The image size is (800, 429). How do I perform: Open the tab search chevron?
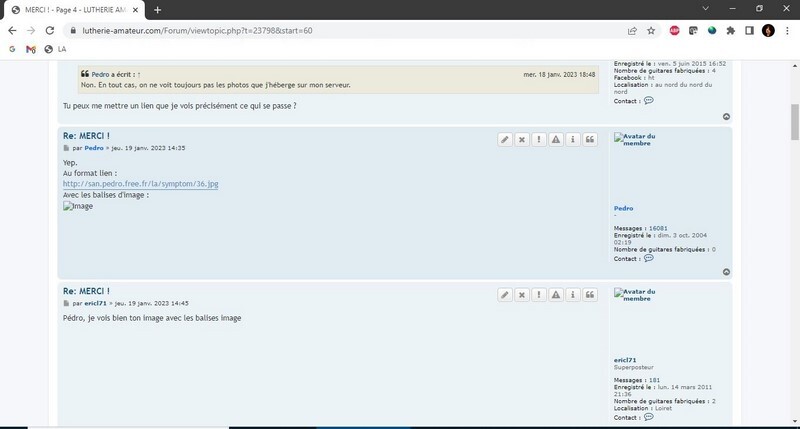point(706,8)
